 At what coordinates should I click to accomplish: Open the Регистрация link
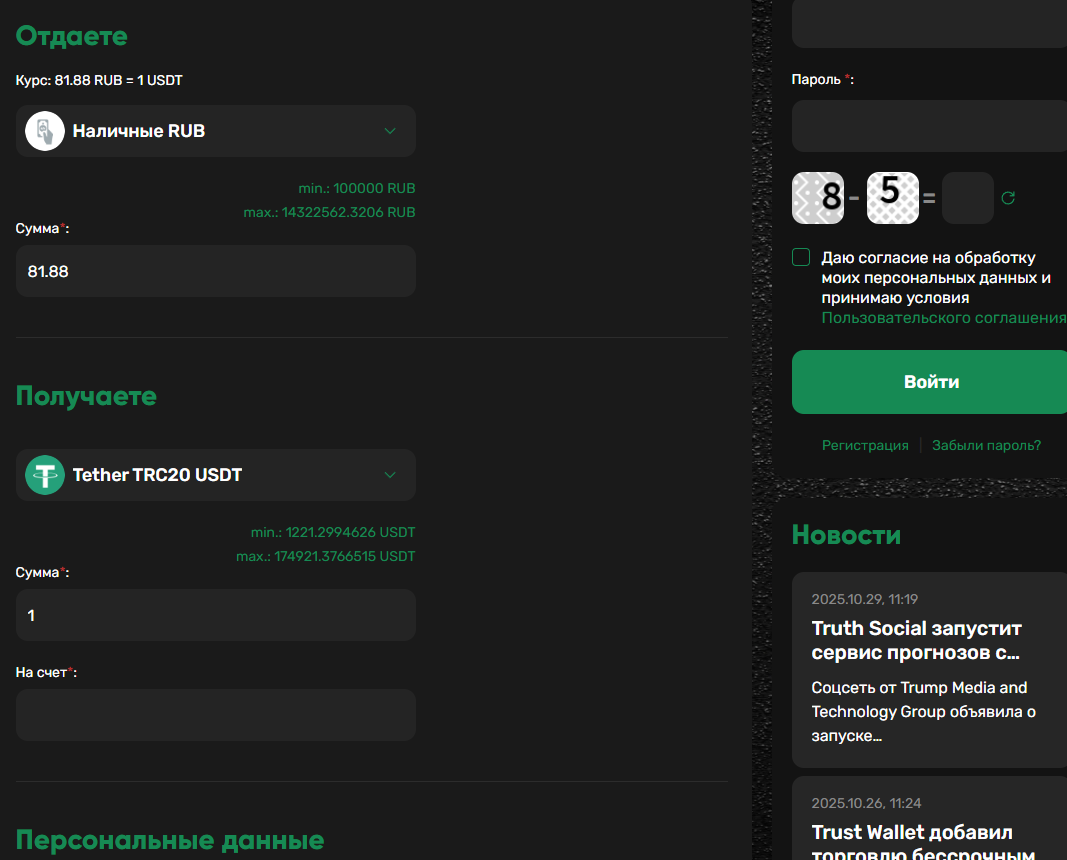click(x=865, y=445)
